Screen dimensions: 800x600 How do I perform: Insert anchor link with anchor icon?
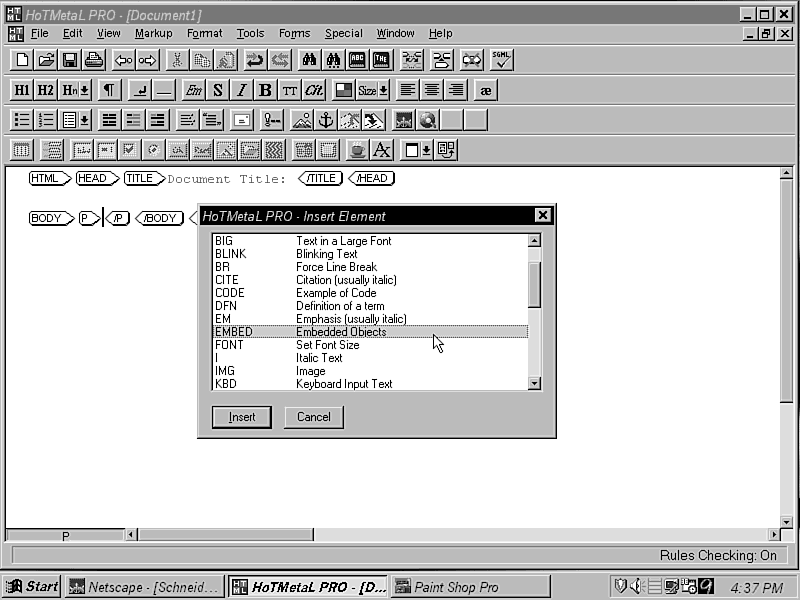tap(326, 120)
